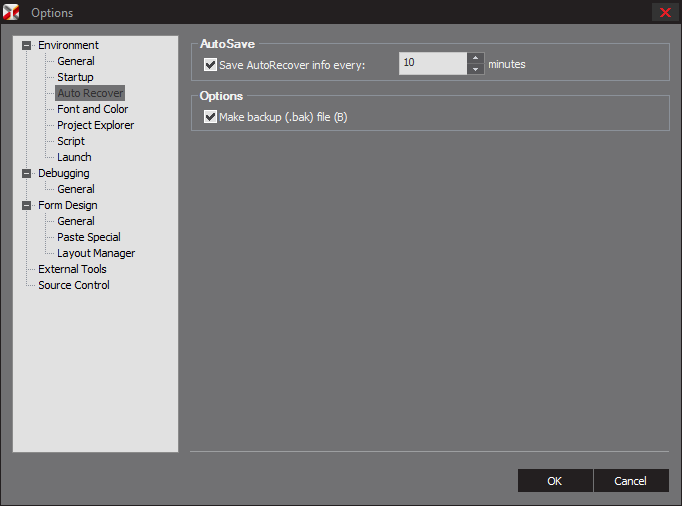Screen dimensions: 682x506
Task: Select the Launch settings item
Action: click(x=74, y=157)
